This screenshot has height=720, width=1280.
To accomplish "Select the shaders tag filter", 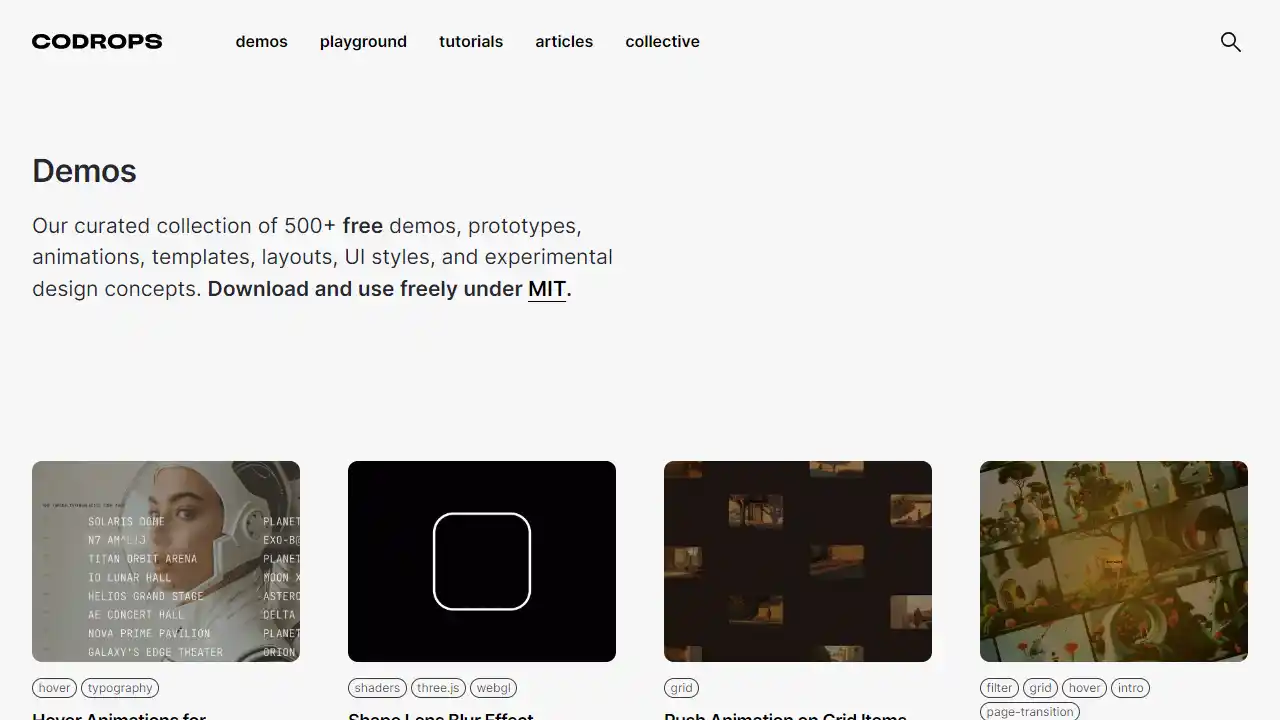I will click(377, 687).
